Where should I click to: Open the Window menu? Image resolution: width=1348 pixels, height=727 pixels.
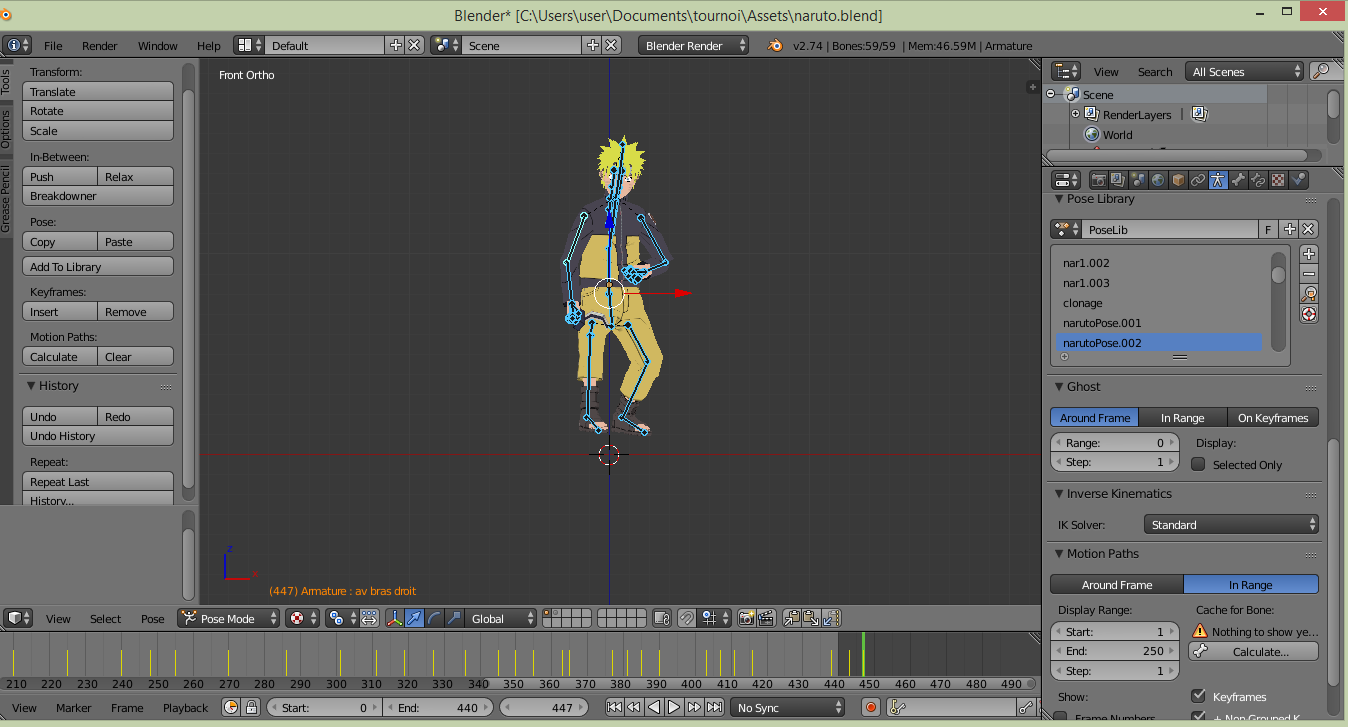[x=158, y=45]
